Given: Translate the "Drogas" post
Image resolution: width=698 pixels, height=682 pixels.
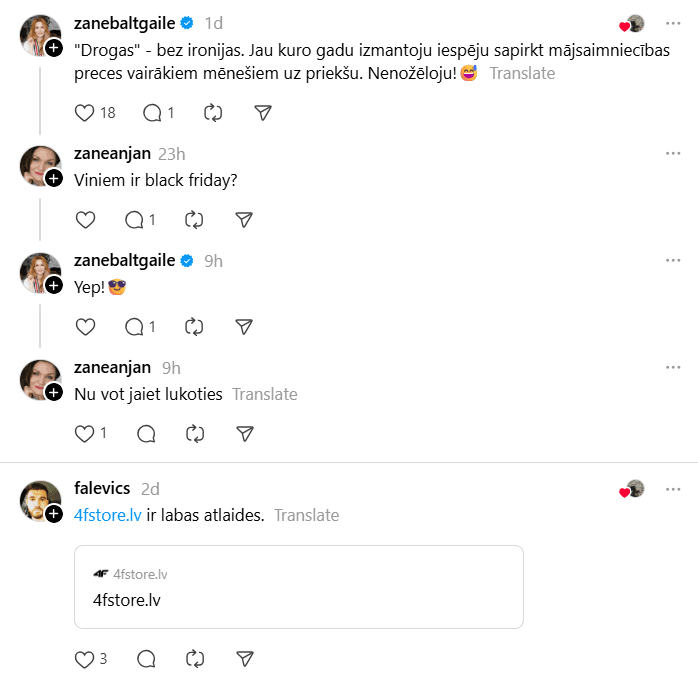Looking at the screenshot, I should coord(522,73).
